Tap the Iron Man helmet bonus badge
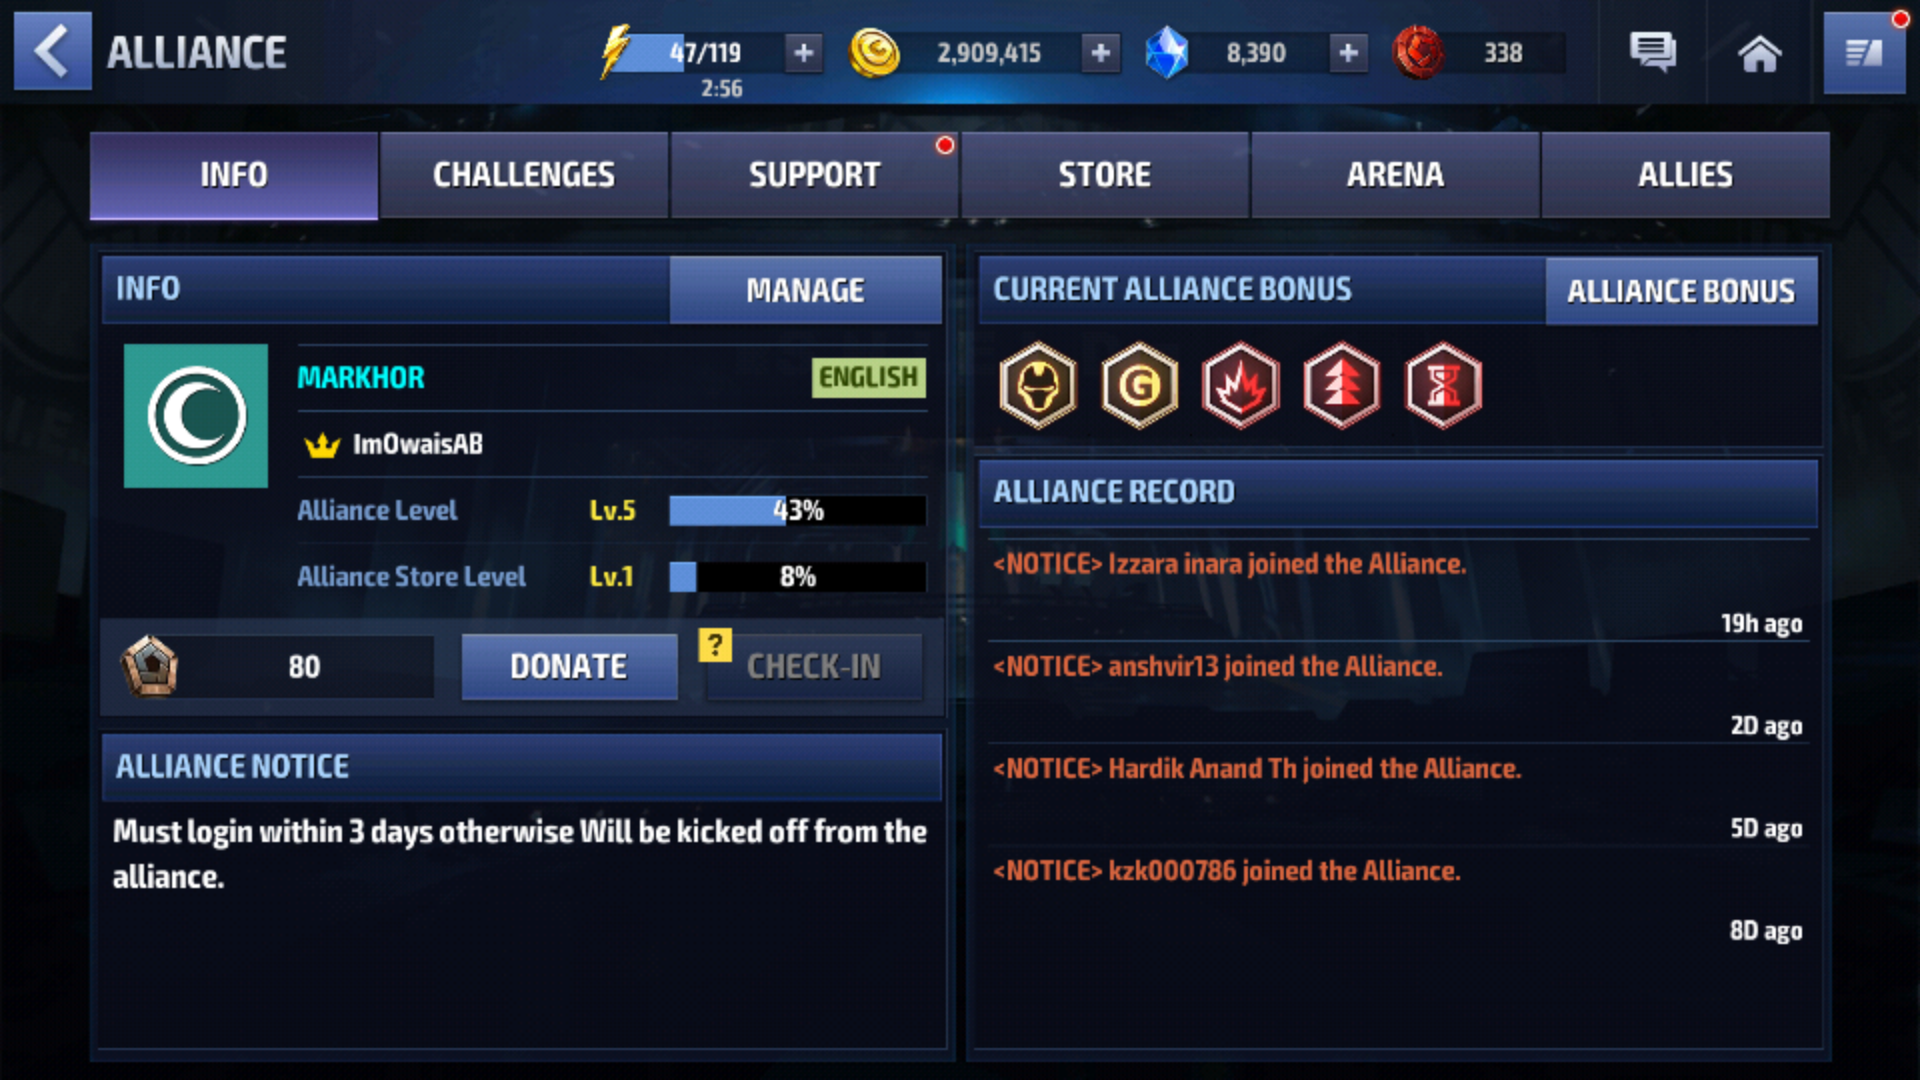Screen dimensions: 1920x1080 tap(1038, 385)
